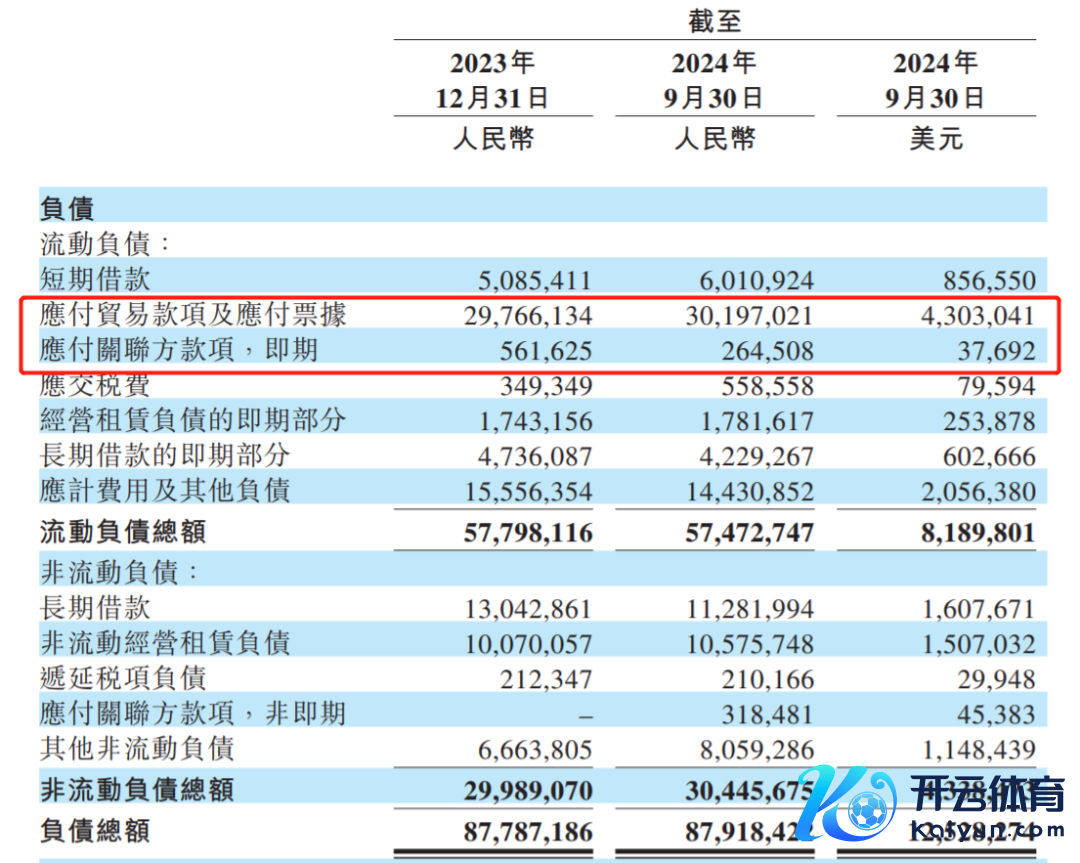Click the 負債總額 total row label
The width and height of the screenshot is (1080, 863).
[95, 830]
